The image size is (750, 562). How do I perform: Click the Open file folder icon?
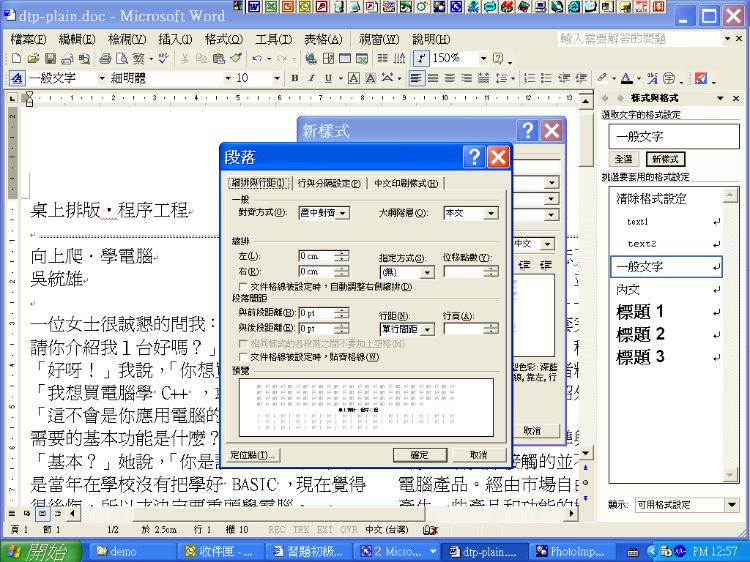(x=33, y=58)
